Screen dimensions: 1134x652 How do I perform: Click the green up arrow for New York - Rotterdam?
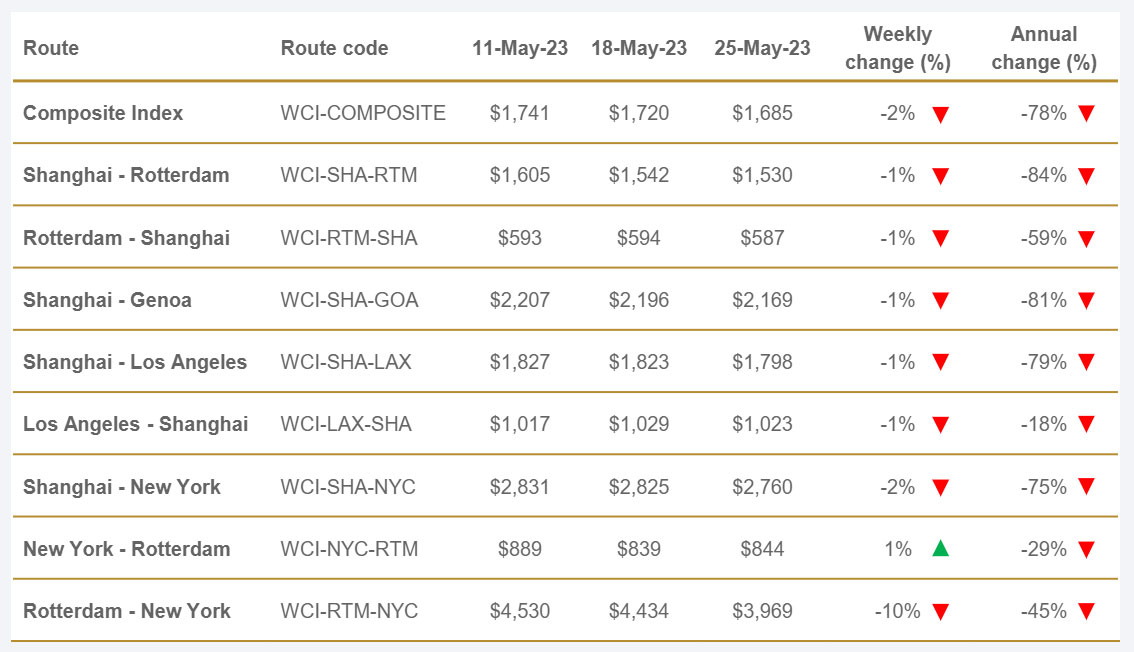coord(939,549)
